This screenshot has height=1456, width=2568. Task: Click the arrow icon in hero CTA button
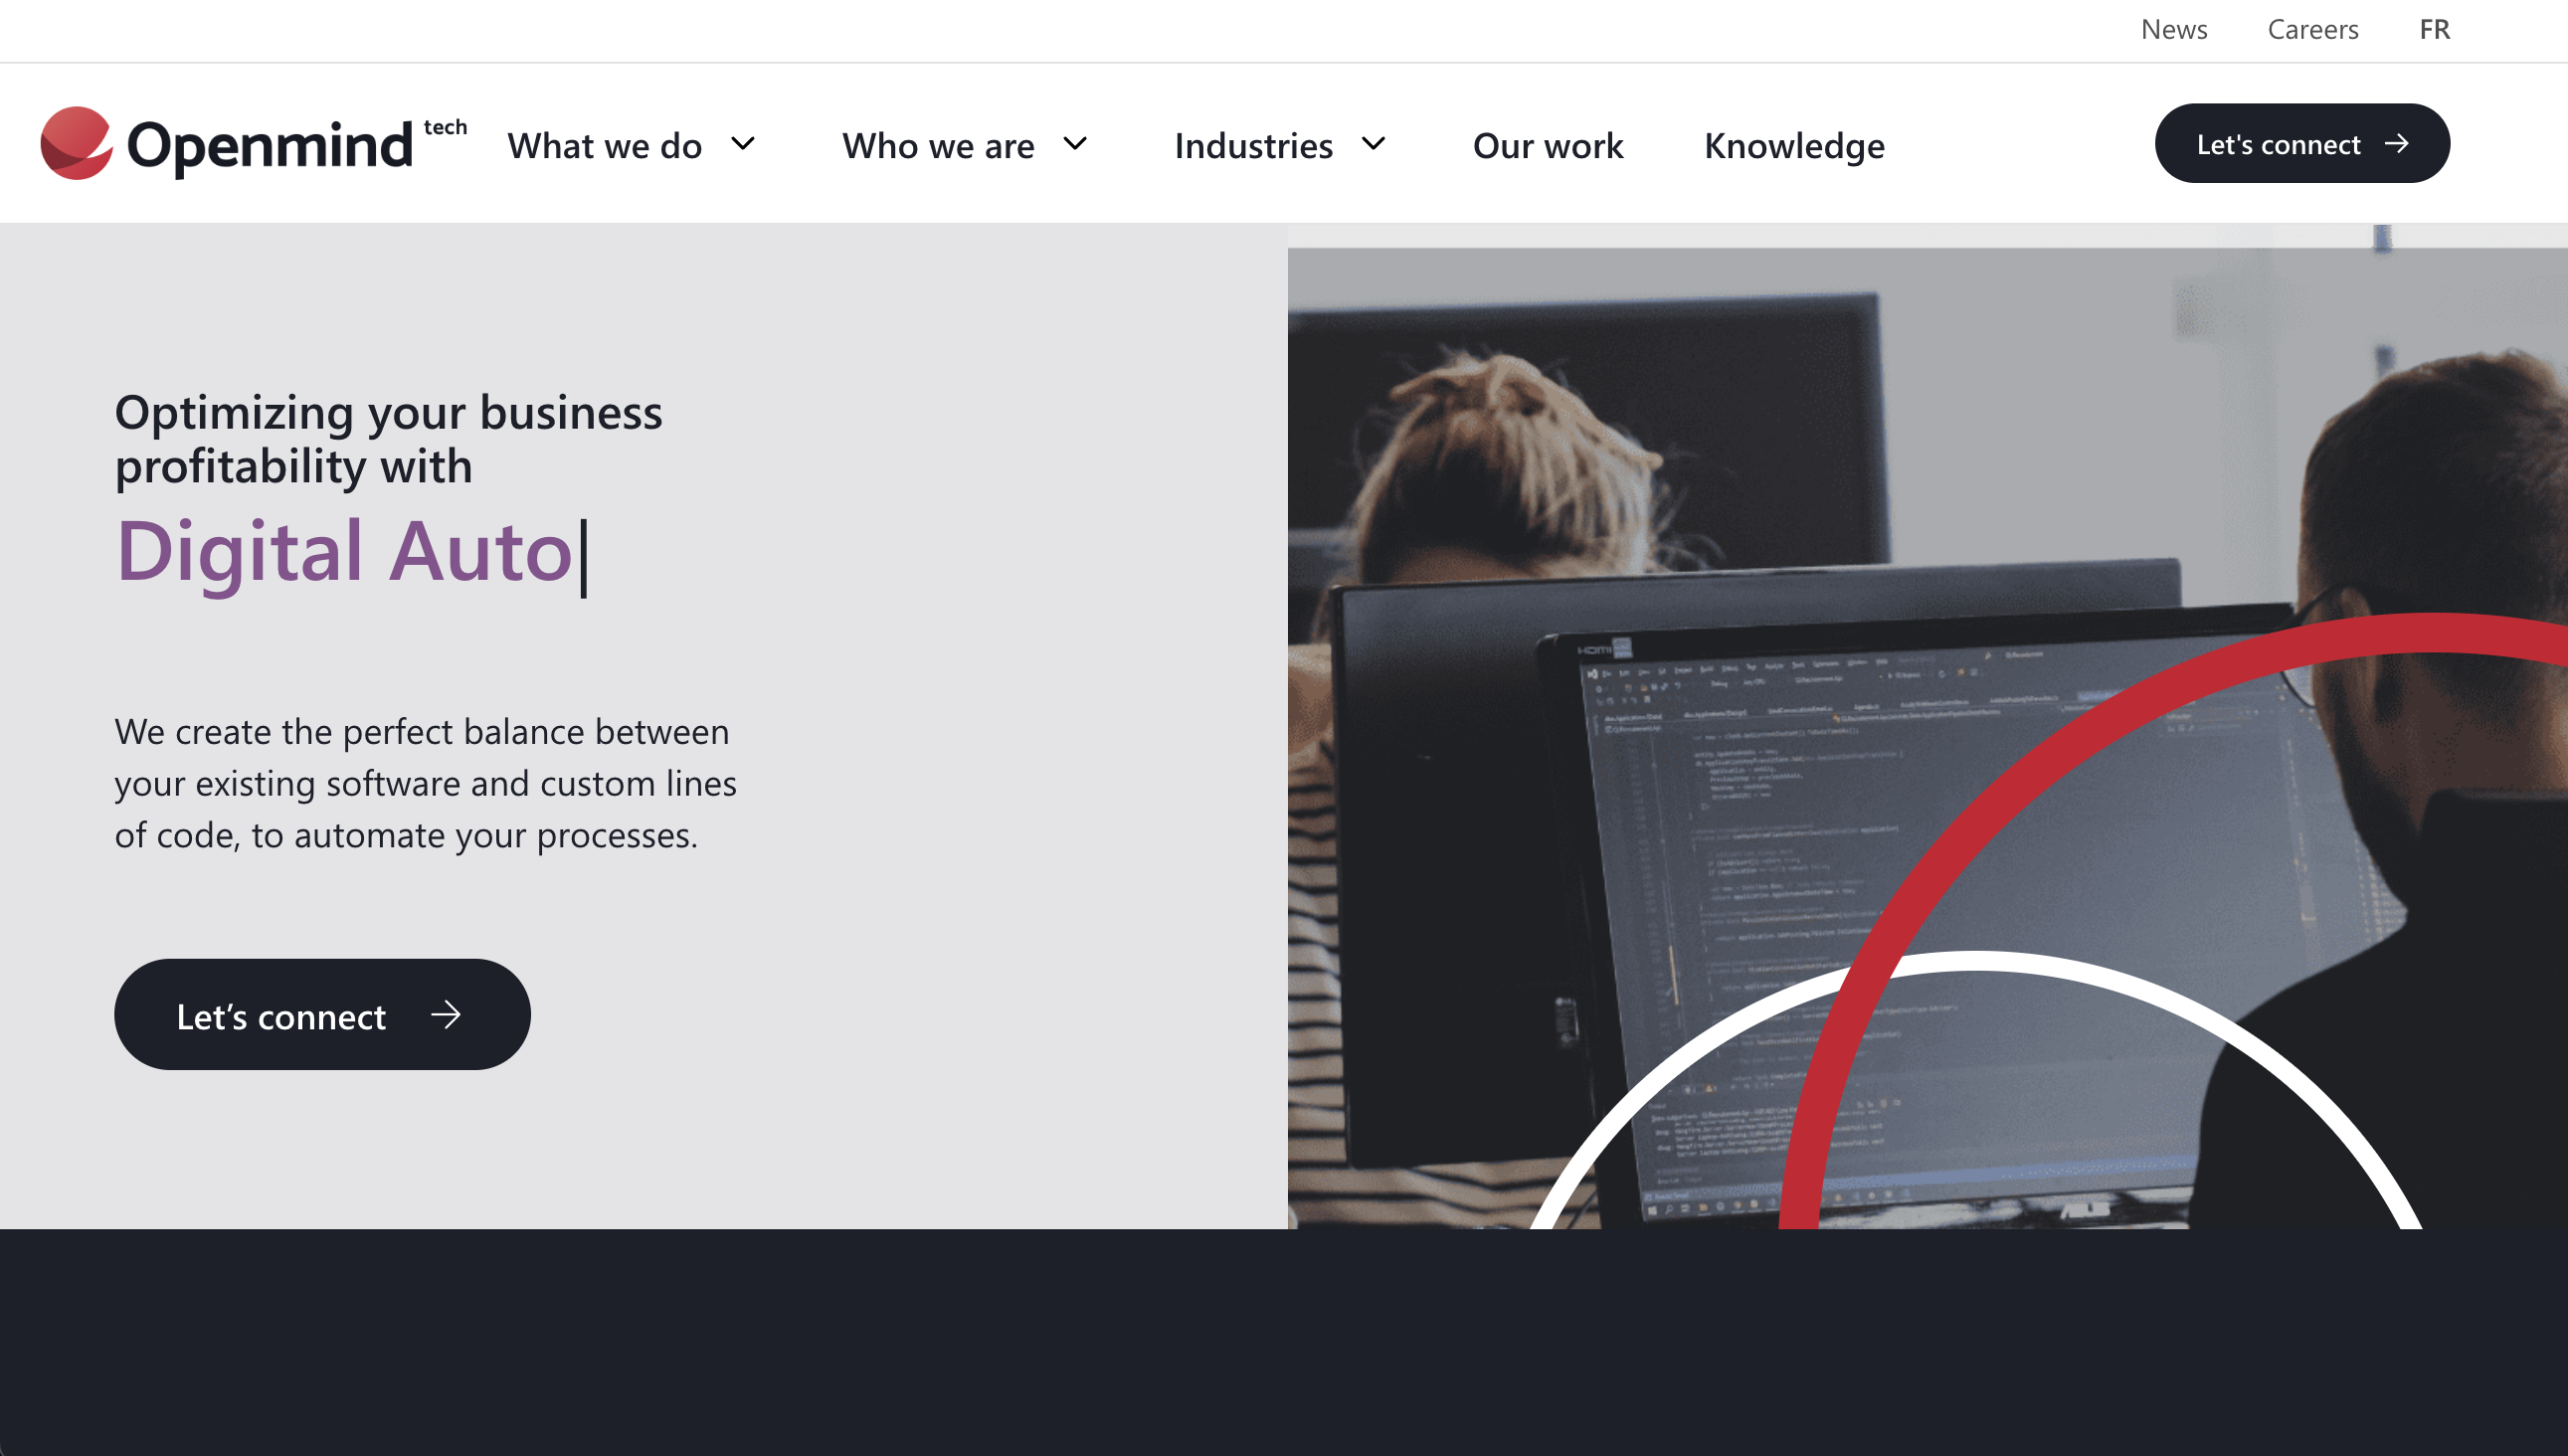pyautogui.click(x=445, y=1013)
